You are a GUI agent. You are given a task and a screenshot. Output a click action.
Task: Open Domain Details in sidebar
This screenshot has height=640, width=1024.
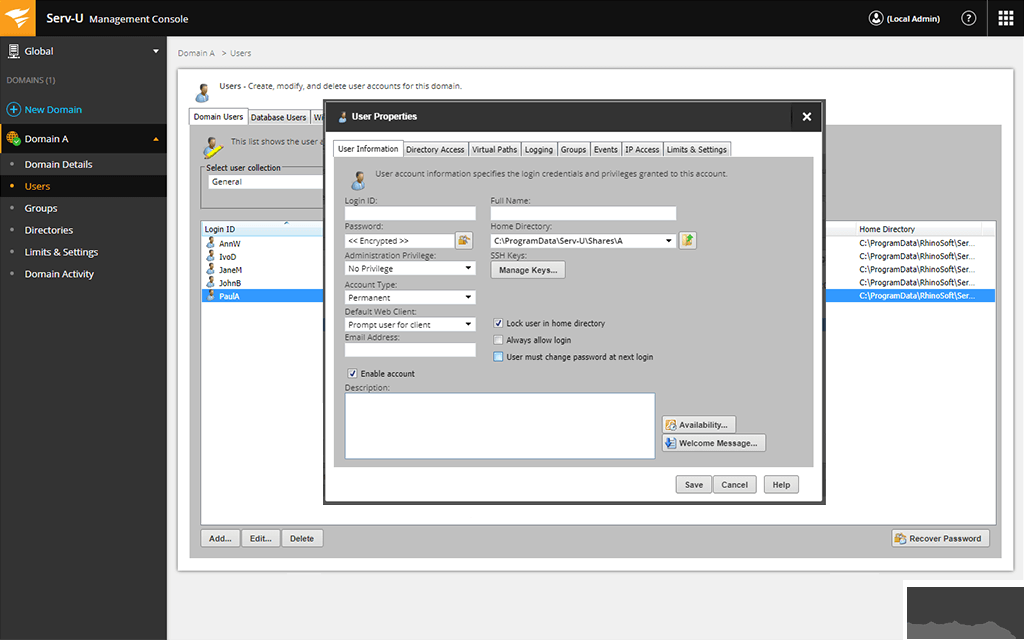point(59,165)
